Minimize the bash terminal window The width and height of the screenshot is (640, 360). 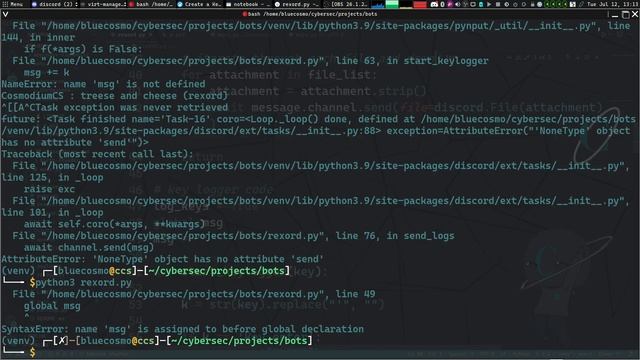[x=615, y=16]
